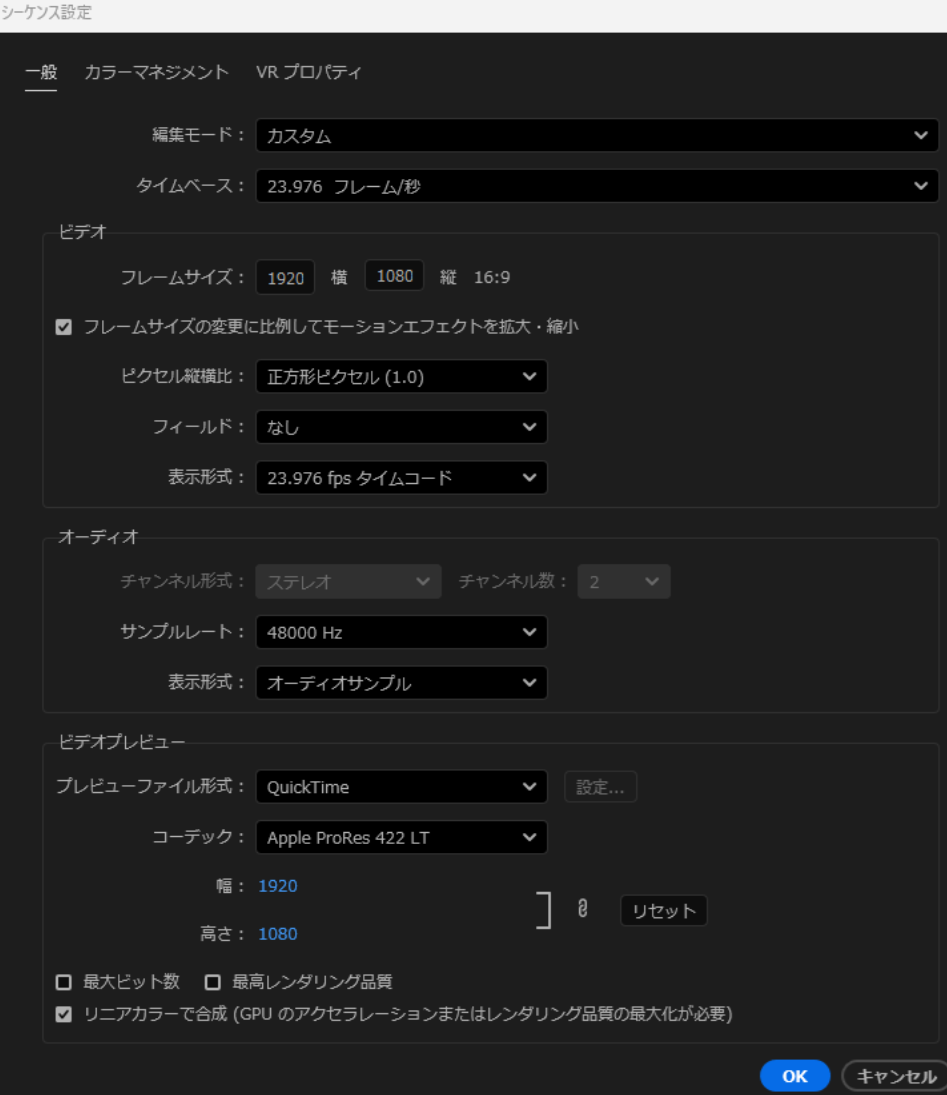Open the サンプルレート dropdown
The width and height of the screenshot is (947, 1095).
(401, 632)
